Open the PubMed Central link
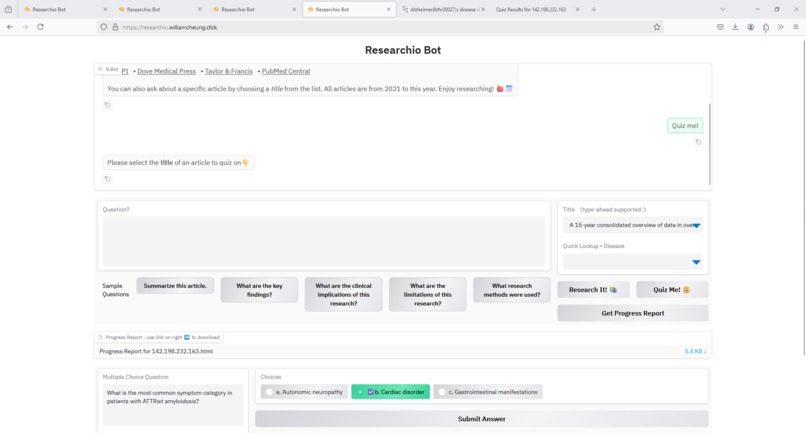This screenshot has height=433, width=806. [286, 71]
